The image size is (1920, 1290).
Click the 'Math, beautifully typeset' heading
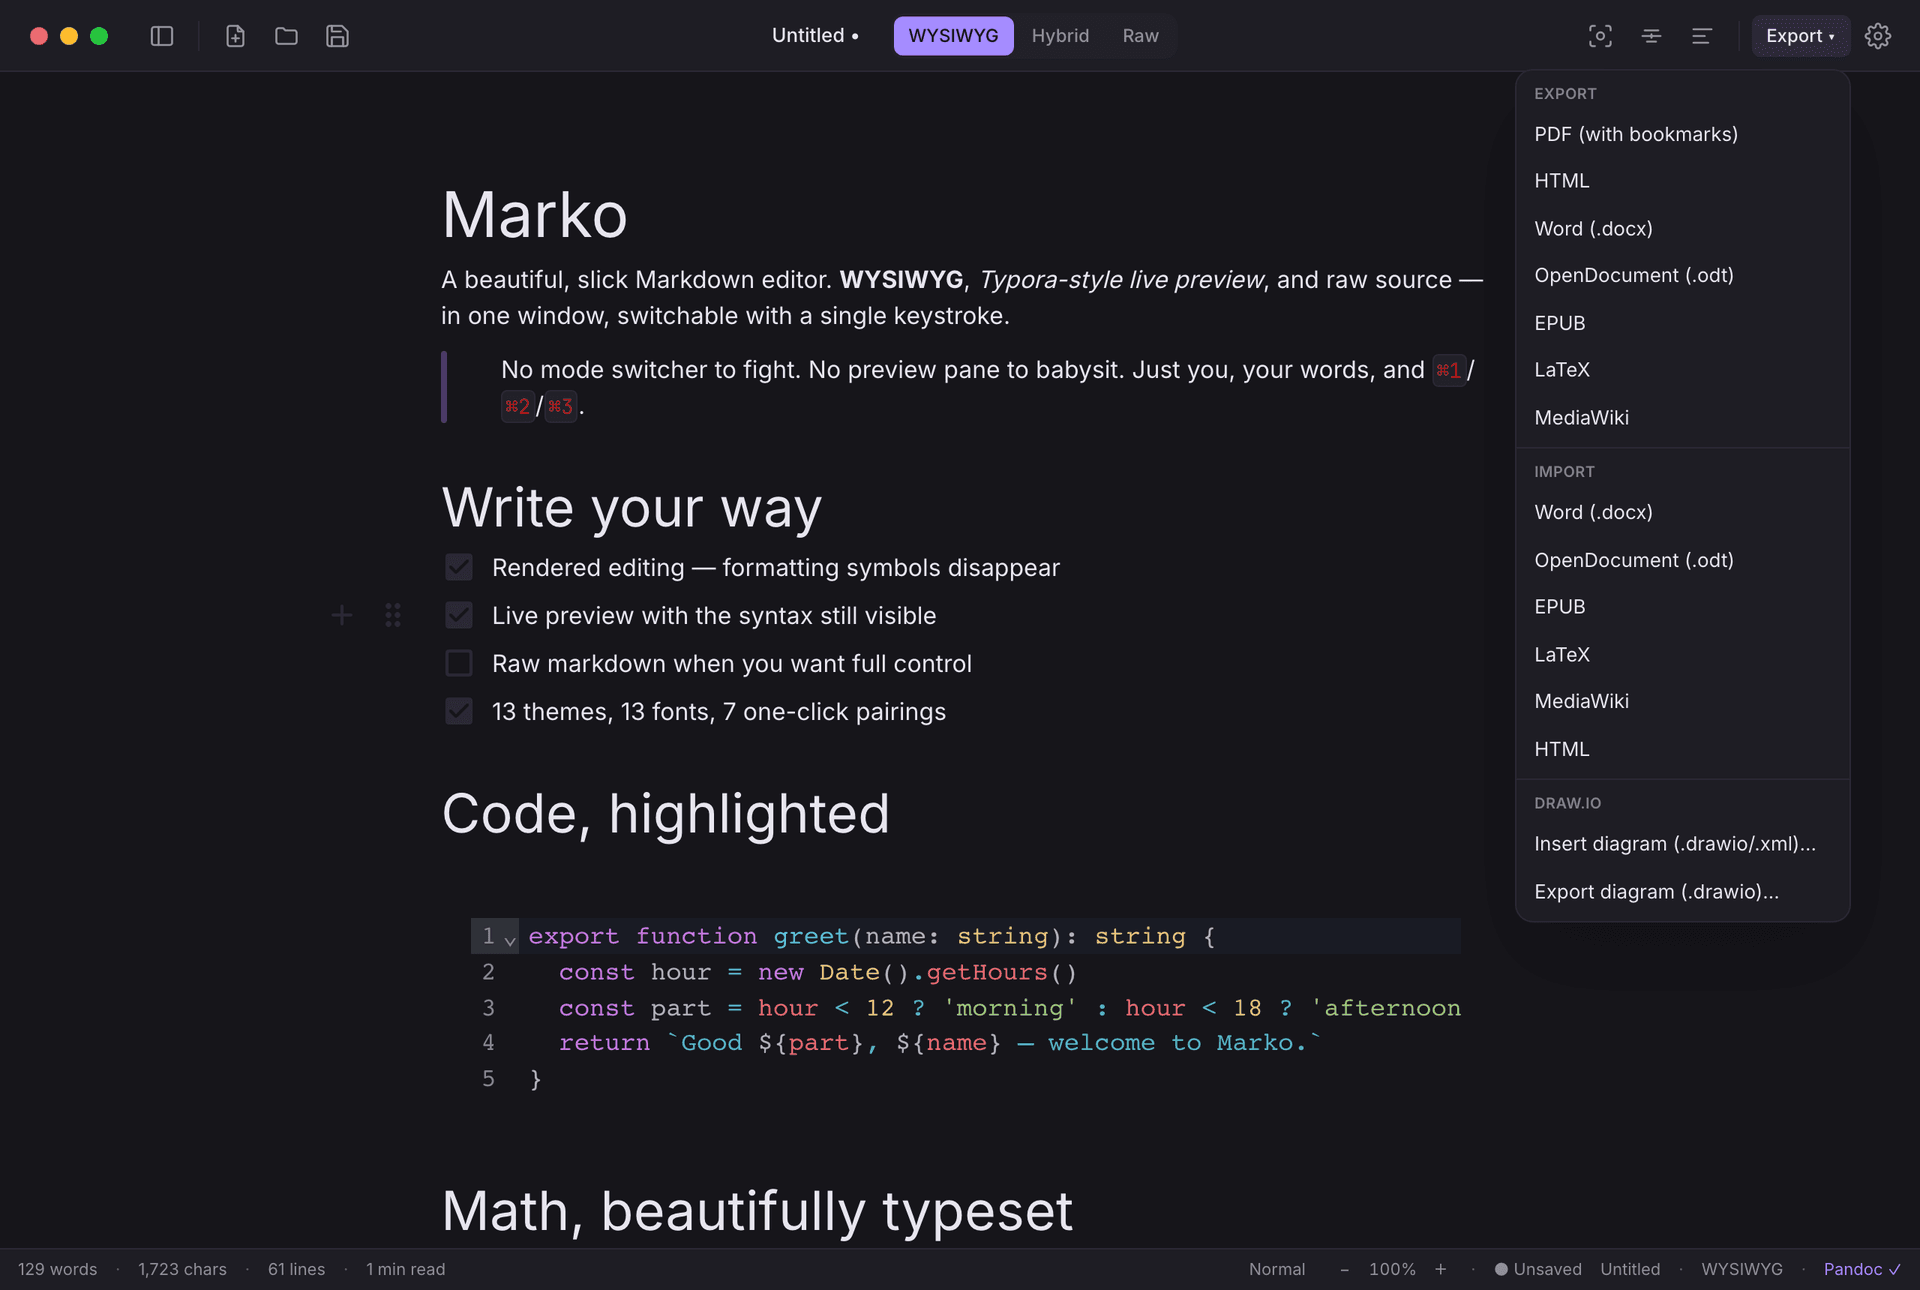point(757,1211)
